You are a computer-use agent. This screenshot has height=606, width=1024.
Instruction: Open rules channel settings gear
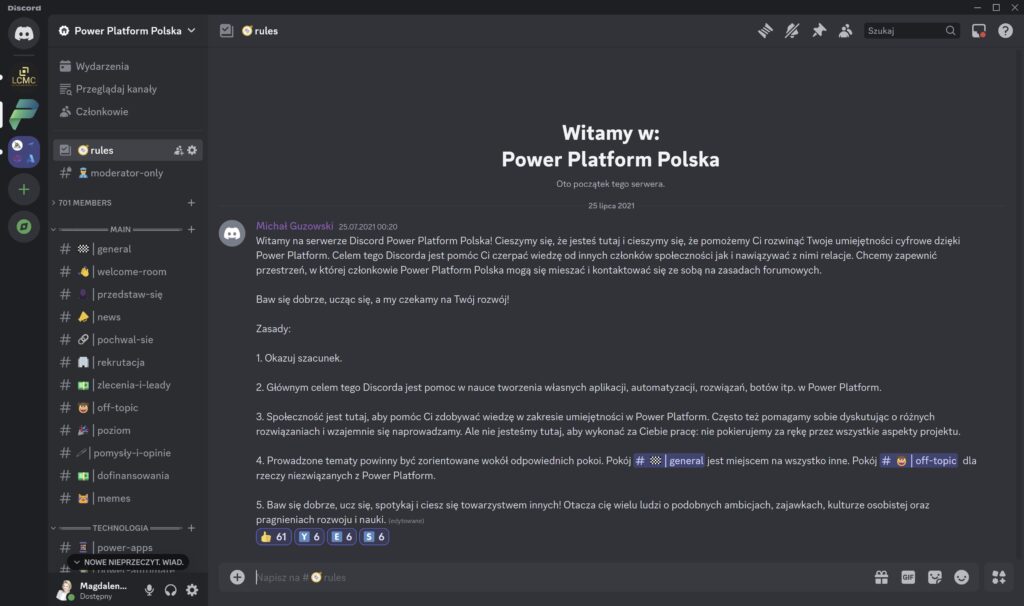(192, 150)
